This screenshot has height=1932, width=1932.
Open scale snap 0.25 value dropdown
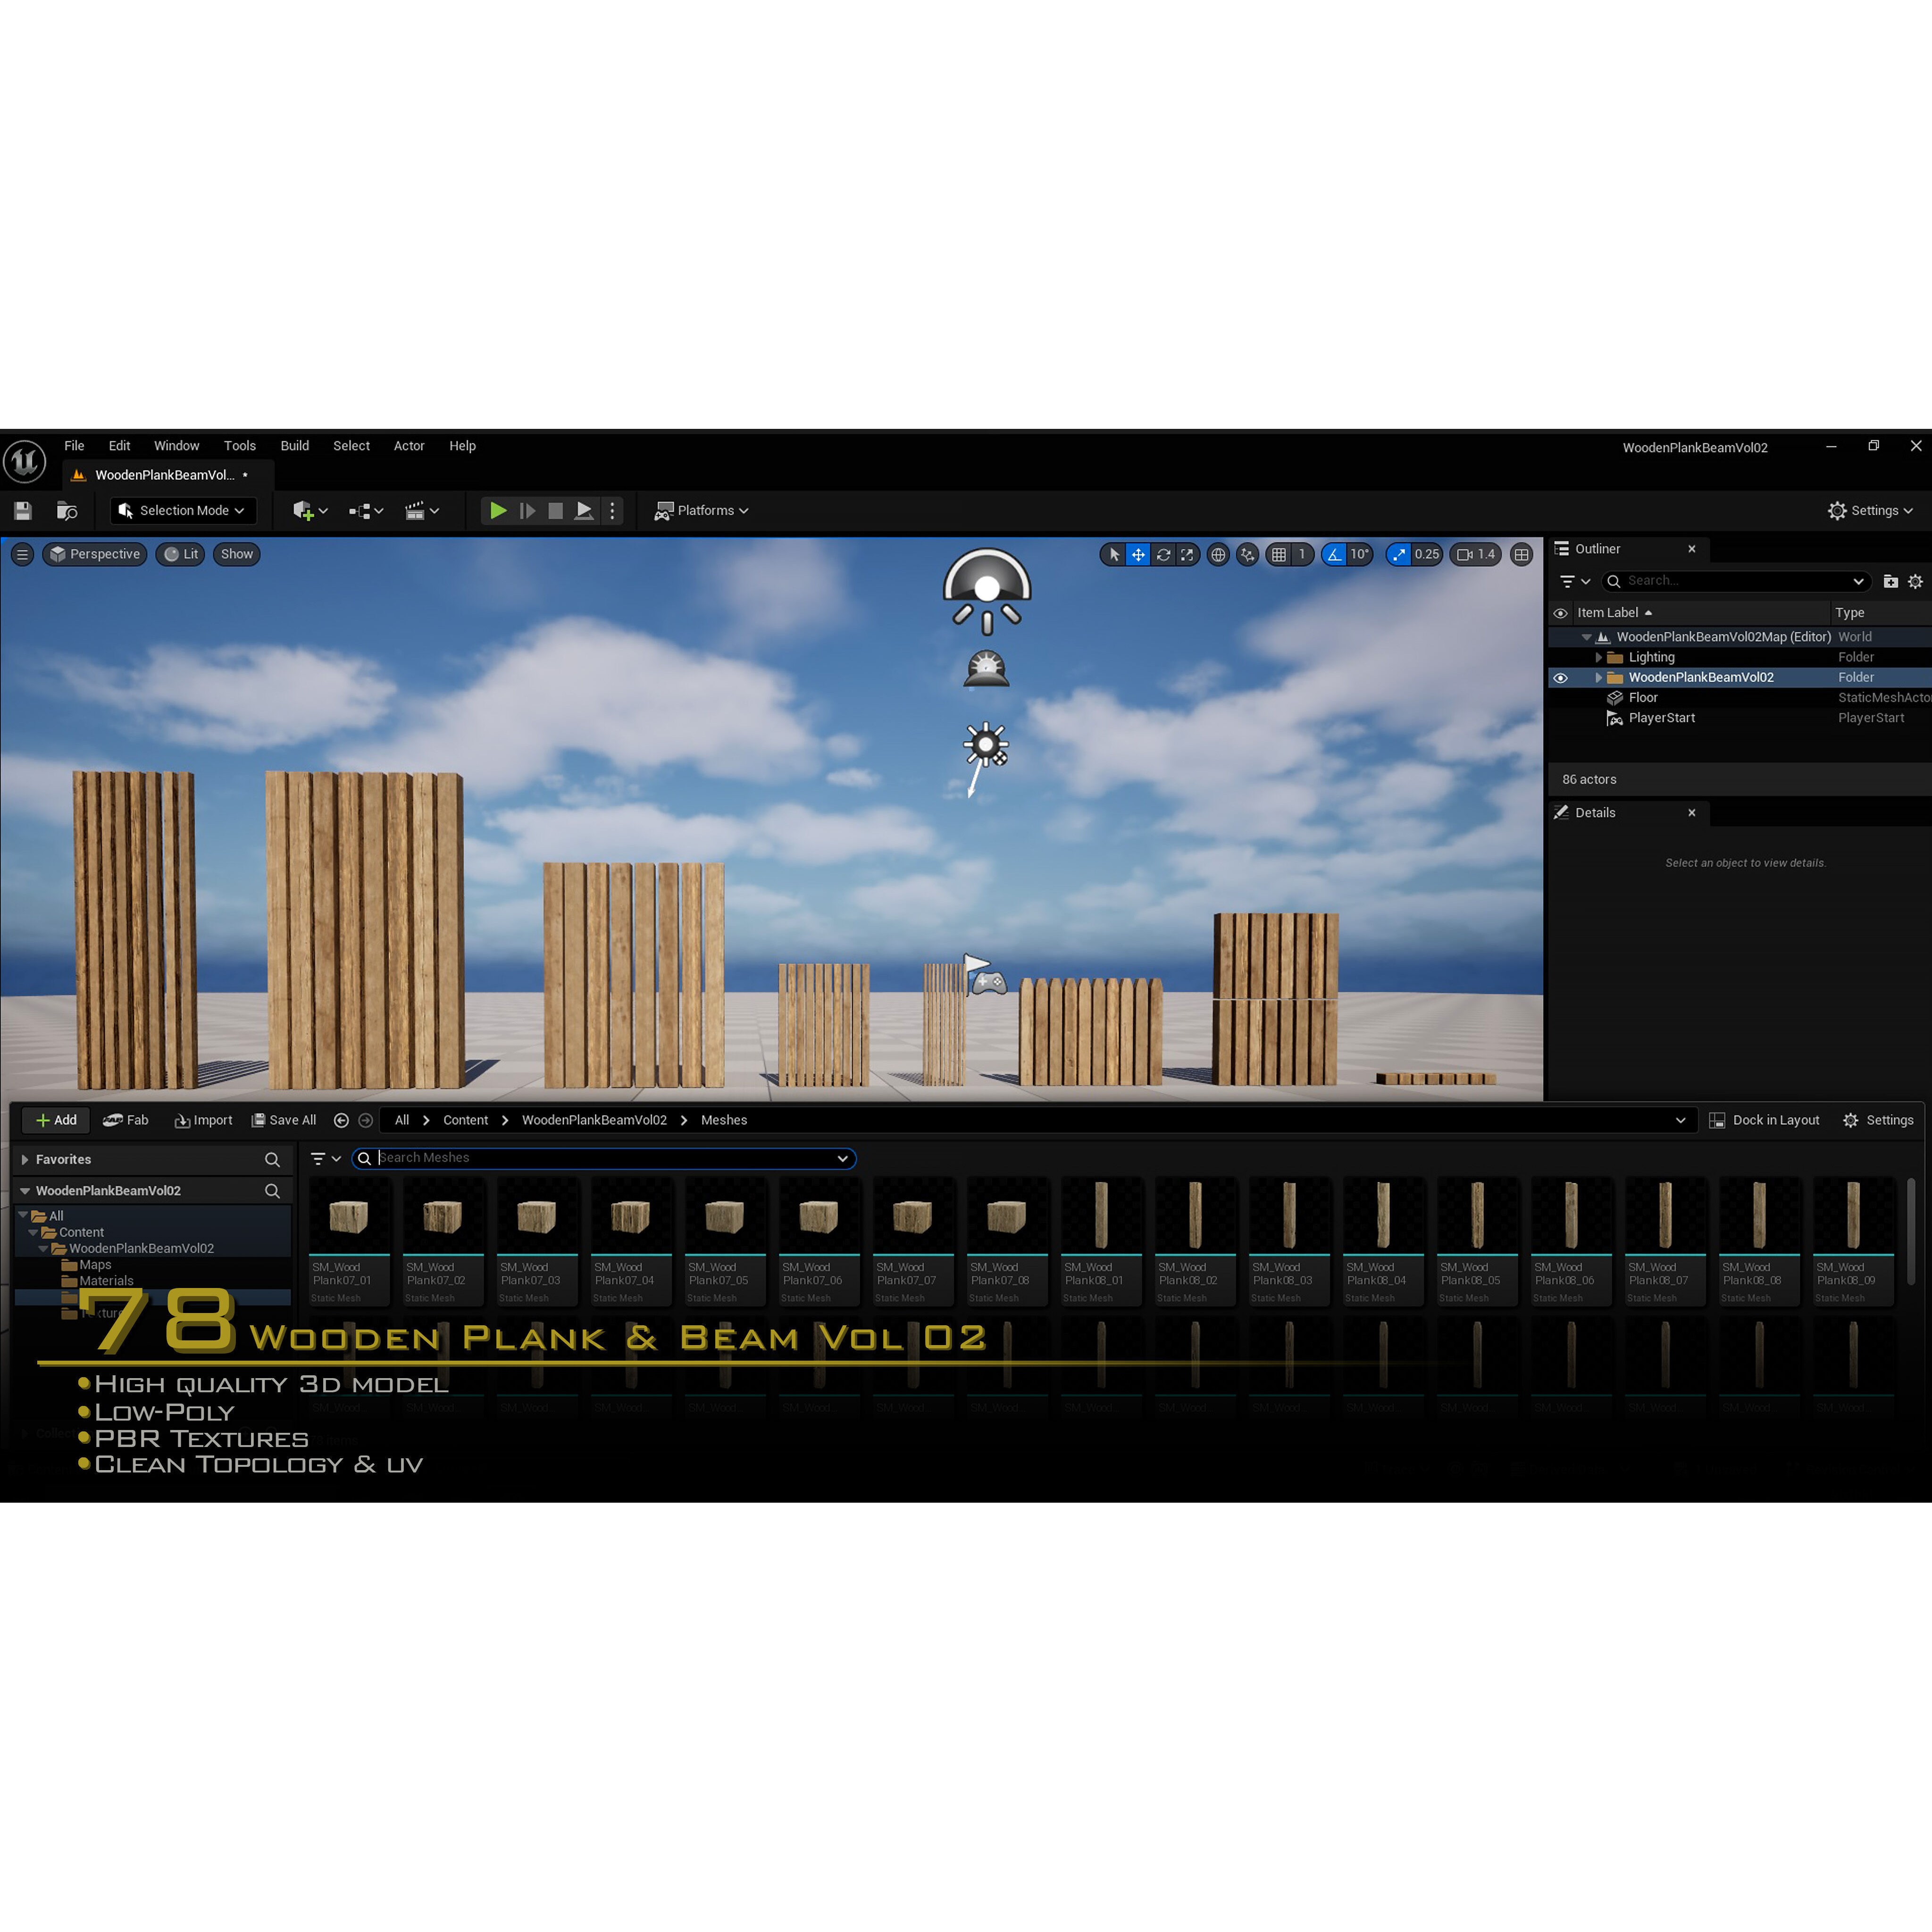tap(1427, 554)
